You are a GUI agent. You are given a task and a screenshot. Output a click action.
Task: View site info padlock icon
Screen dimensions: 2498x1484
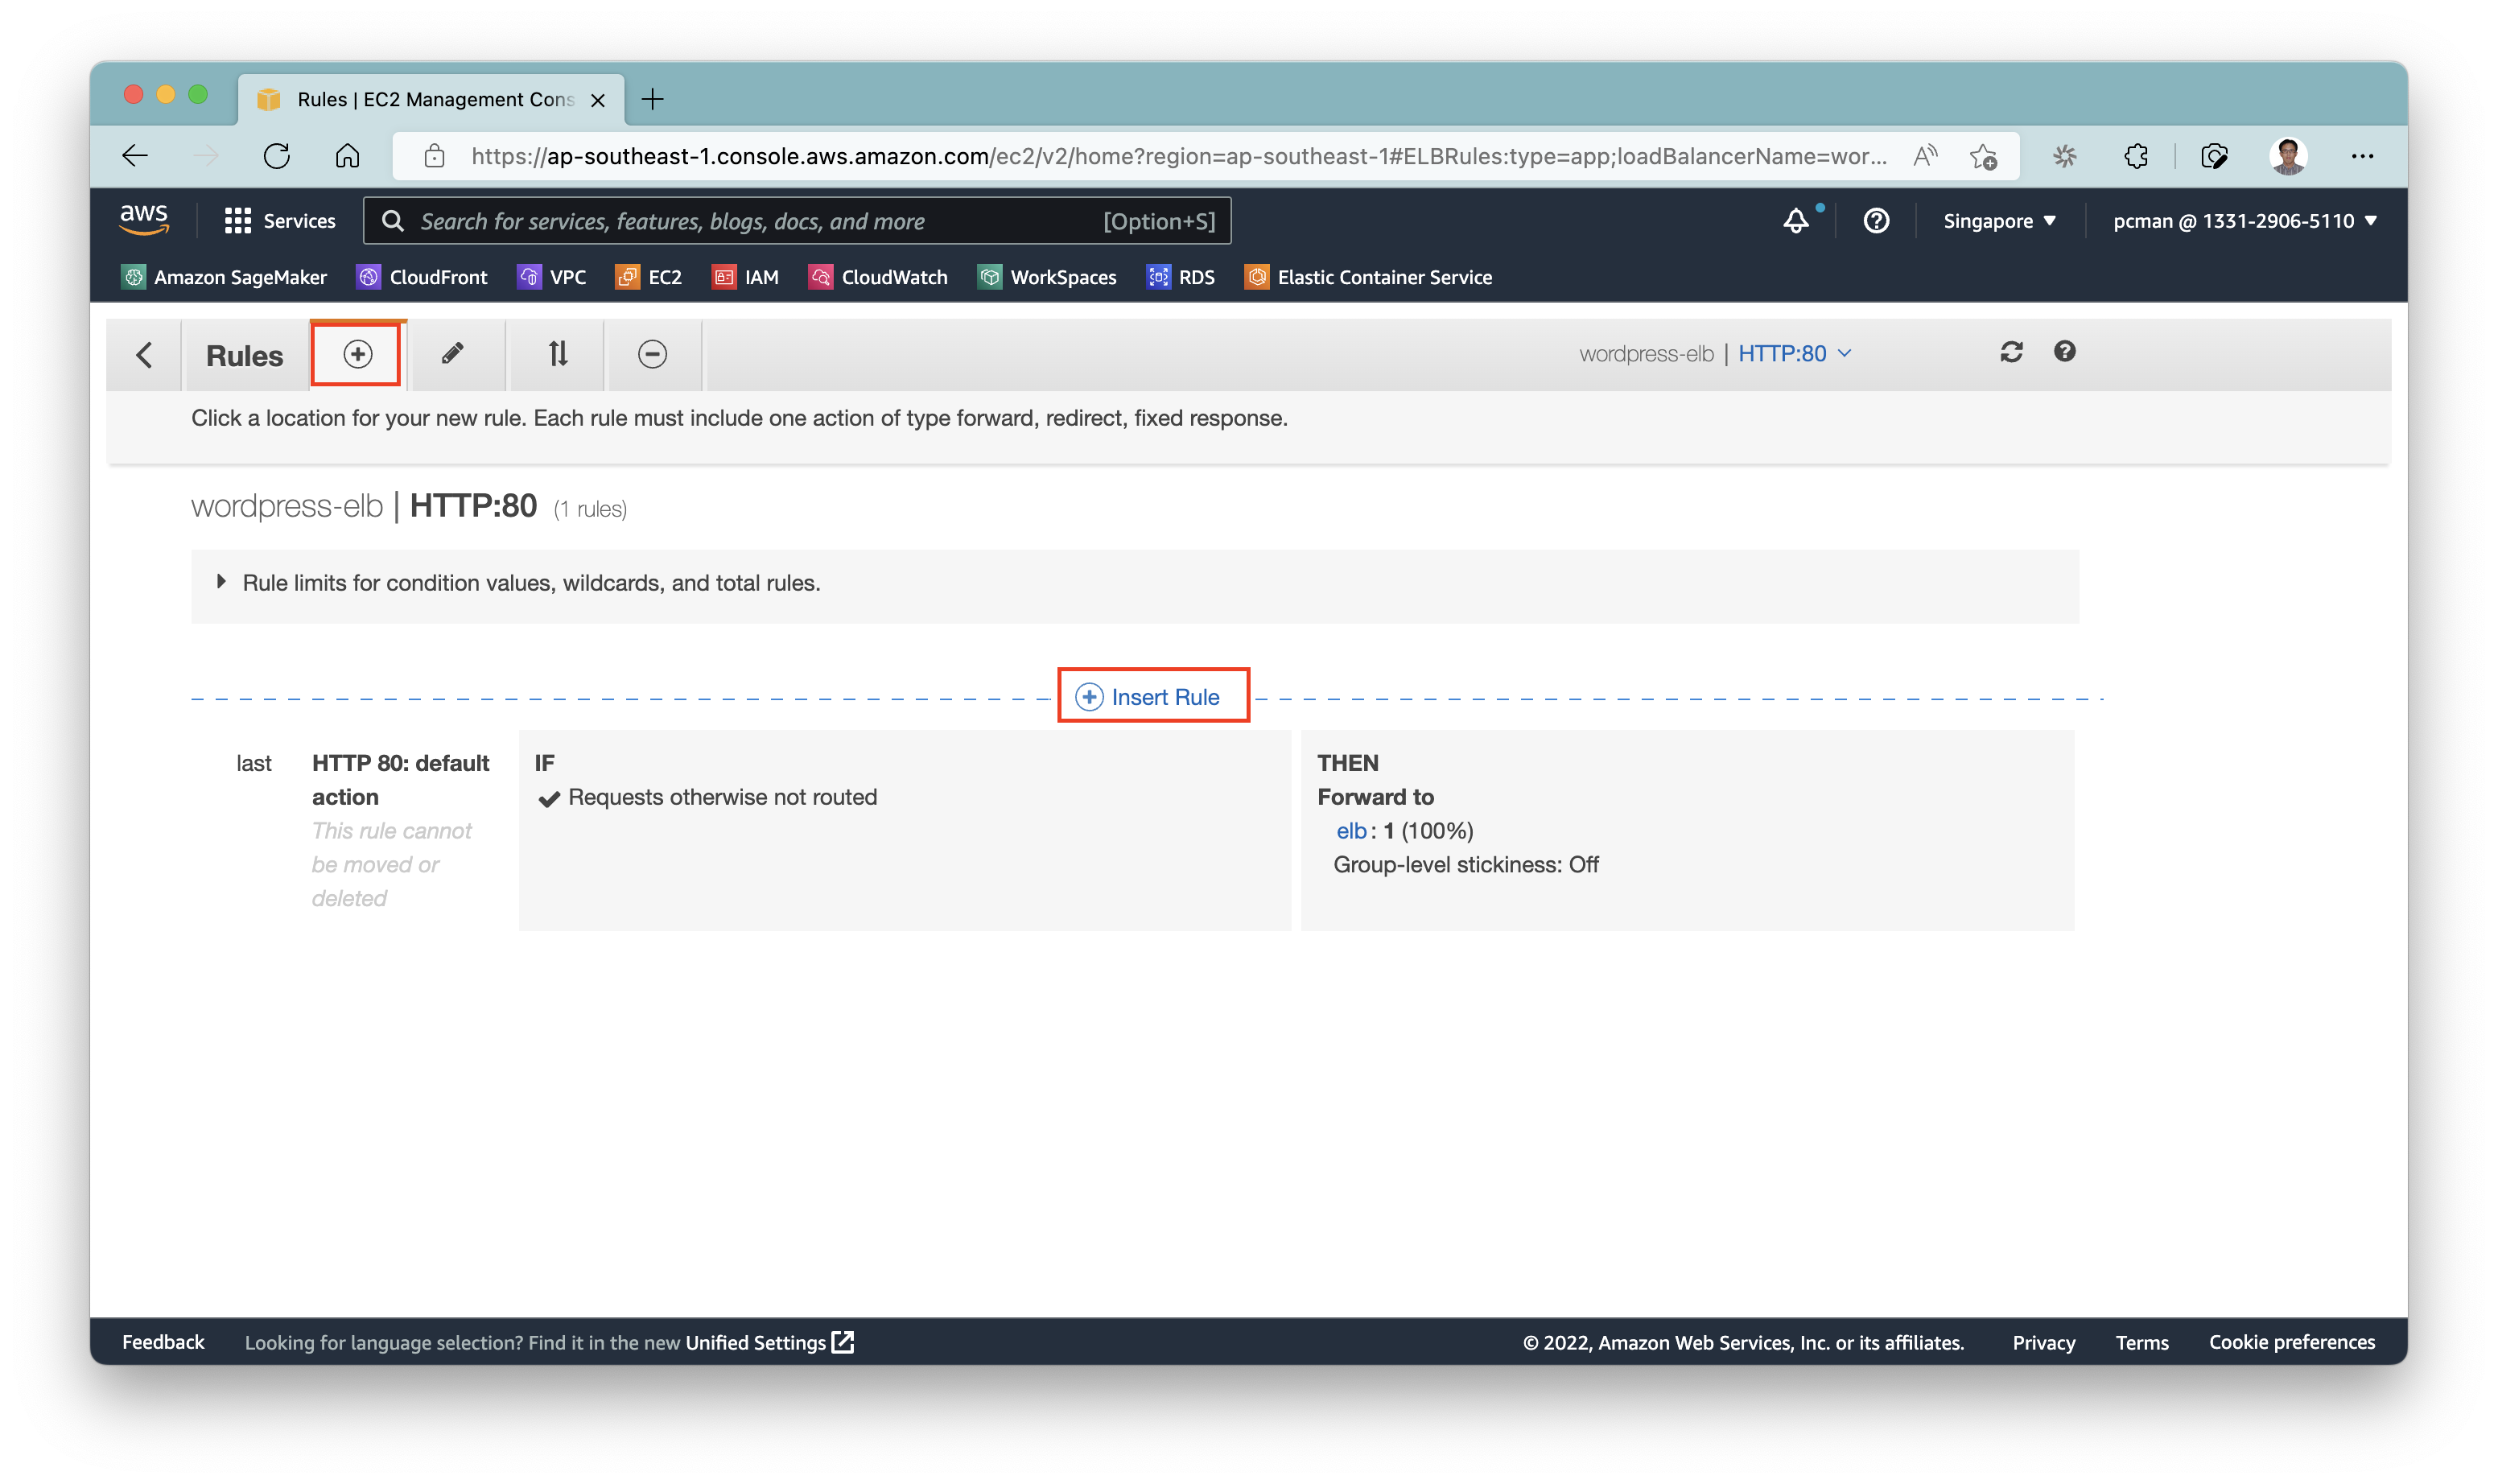click(434, 156)
